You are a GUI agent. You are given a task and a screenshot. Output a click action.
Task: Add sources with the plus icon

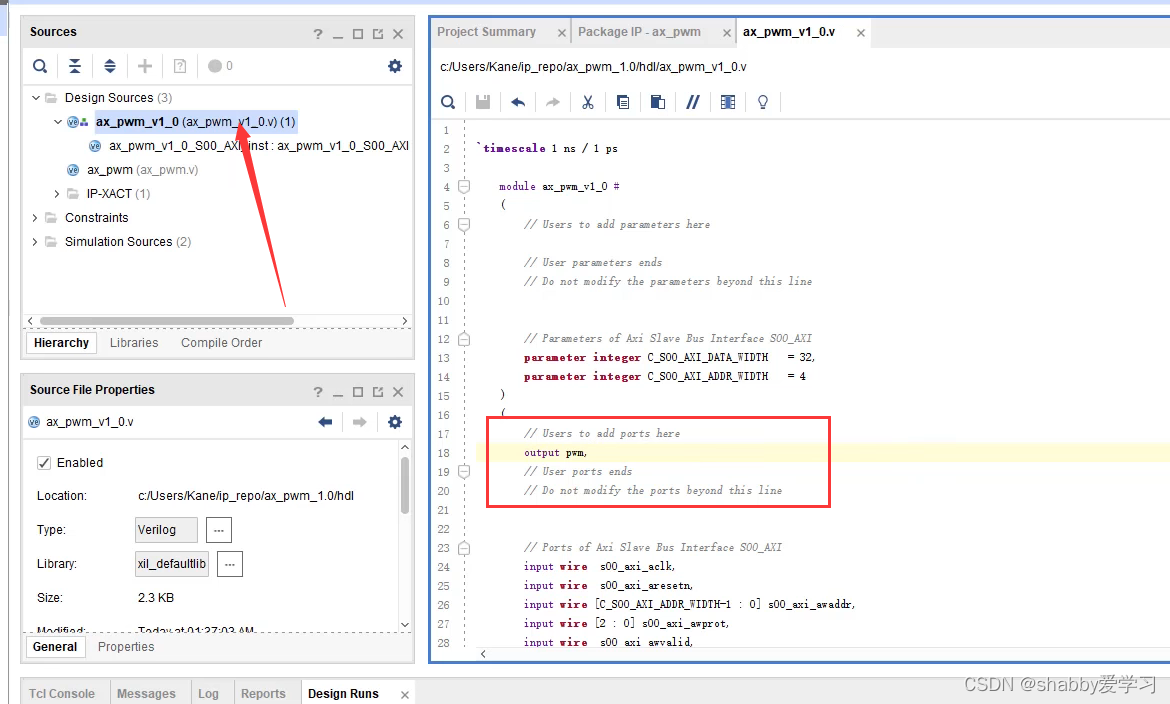[x=145, y=66]
